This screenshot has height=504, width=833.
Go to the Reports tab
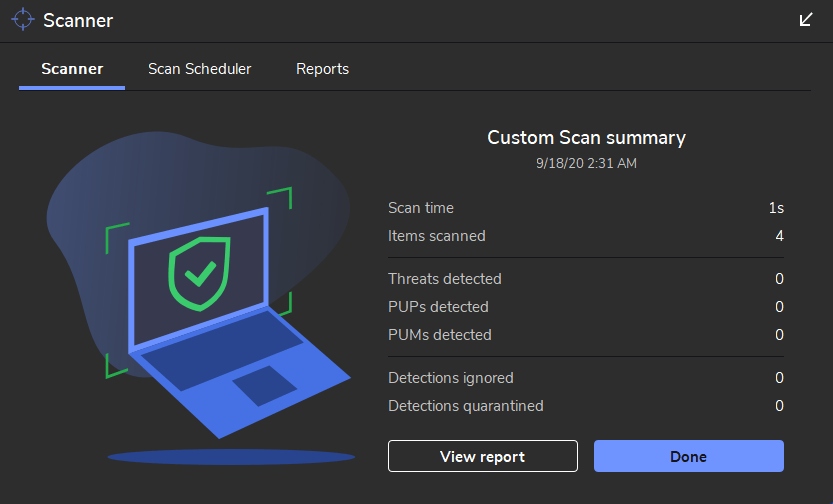[322, 69]
